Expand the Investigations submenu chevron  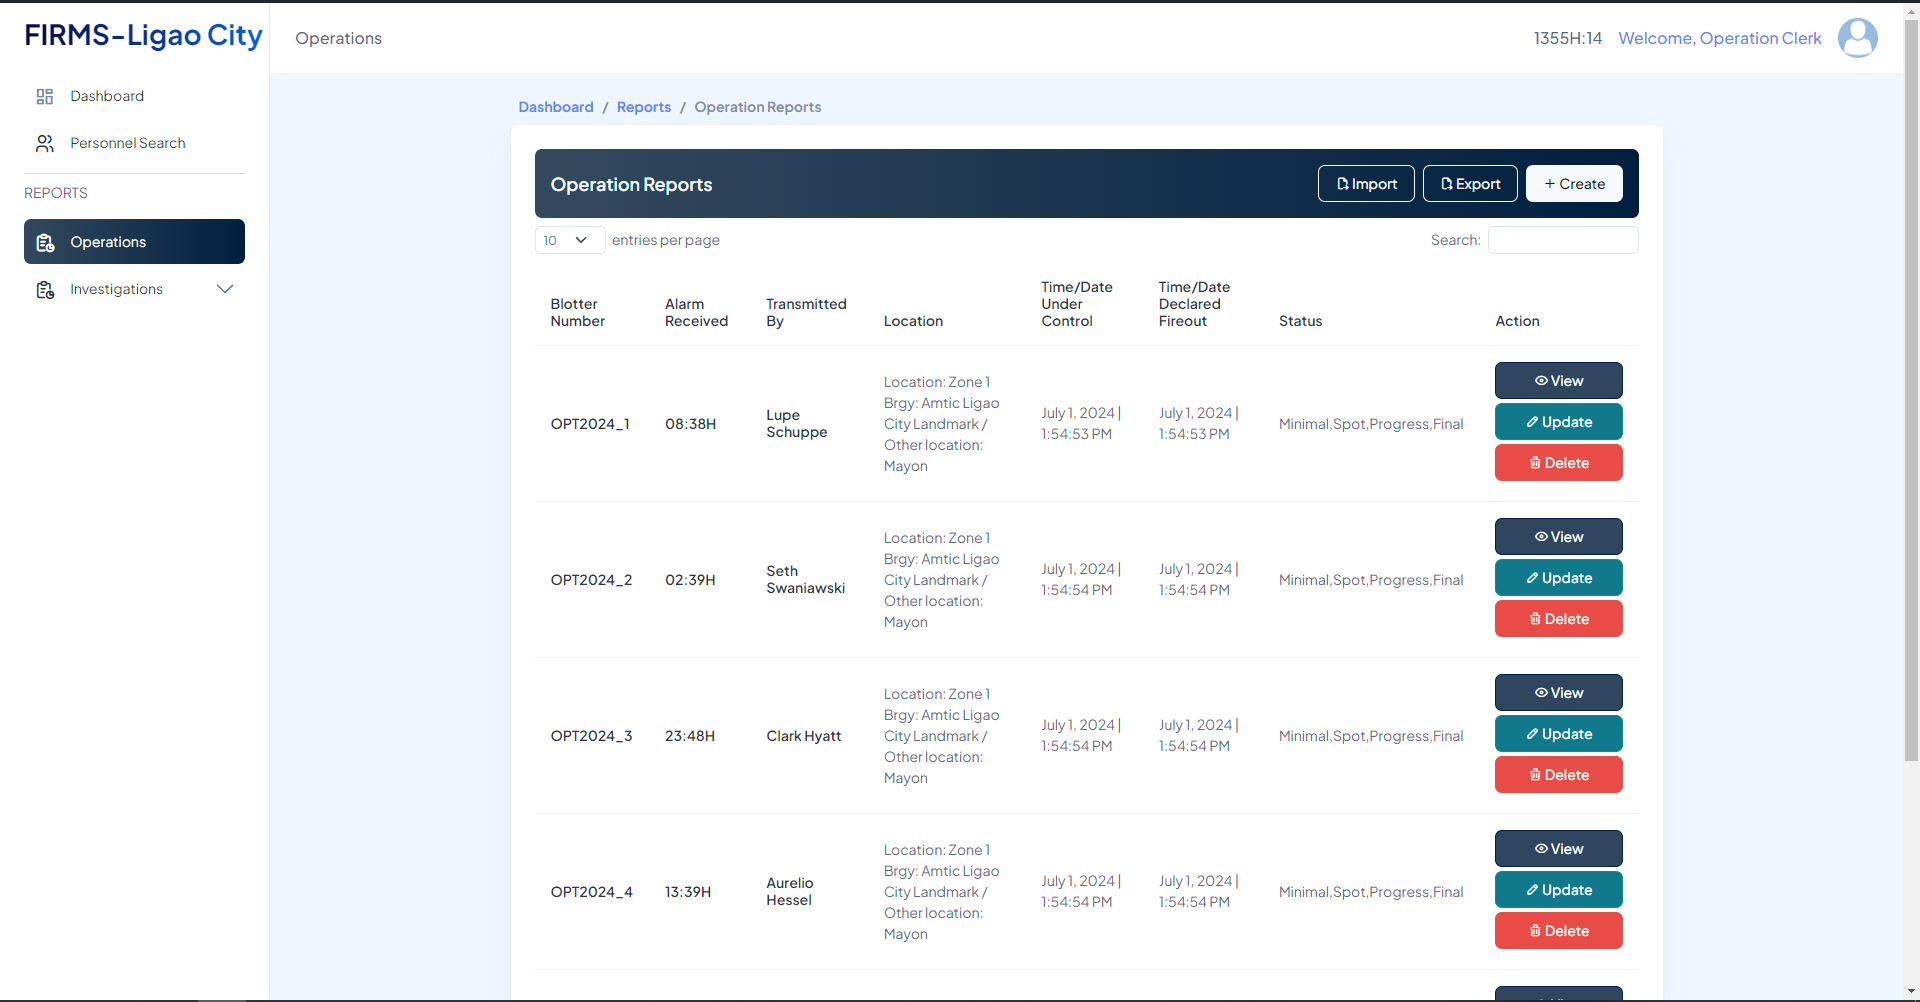225,290
